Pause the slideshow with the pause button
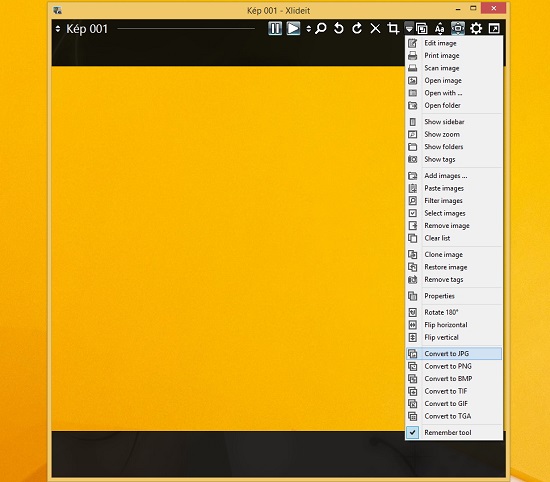Image resolution: width=550 pixels, height=482 pixels. click(x=275, y=28)
